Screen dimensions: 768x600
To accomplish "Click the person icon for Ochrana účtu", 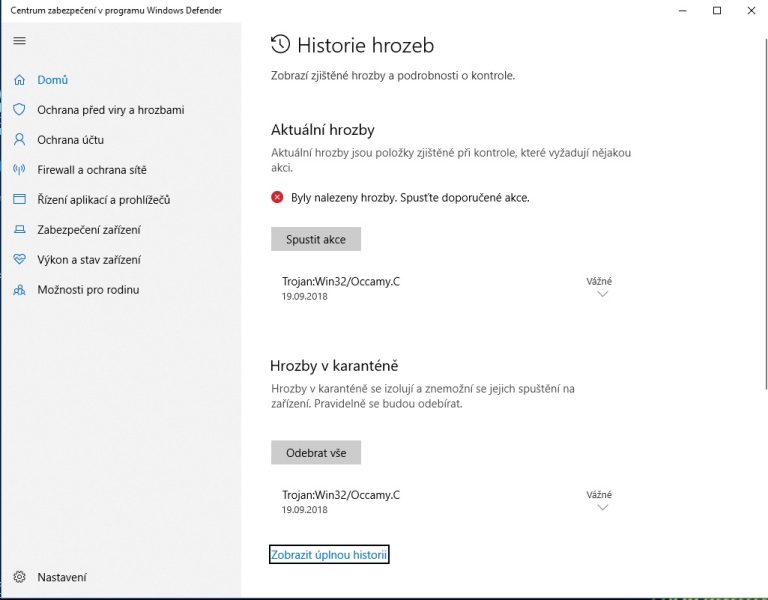I will pos(19,140).
